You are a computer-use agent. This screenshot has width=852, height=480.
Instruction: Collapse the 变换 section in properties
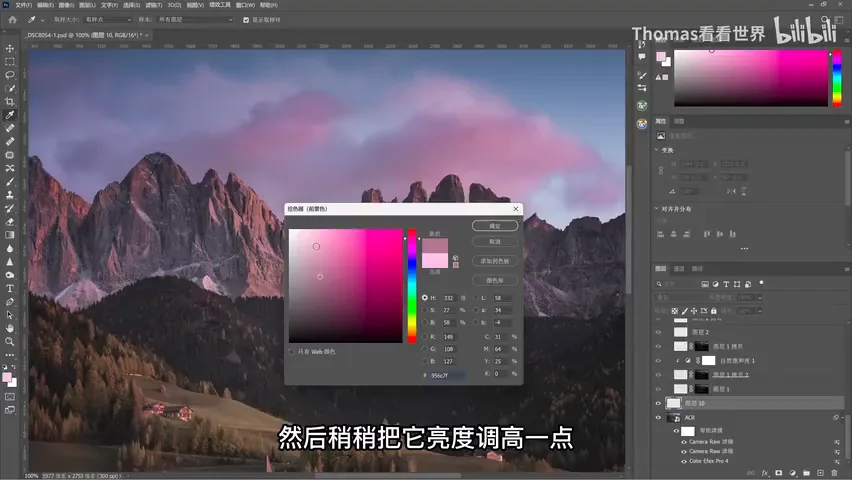(x=656, y=149)
